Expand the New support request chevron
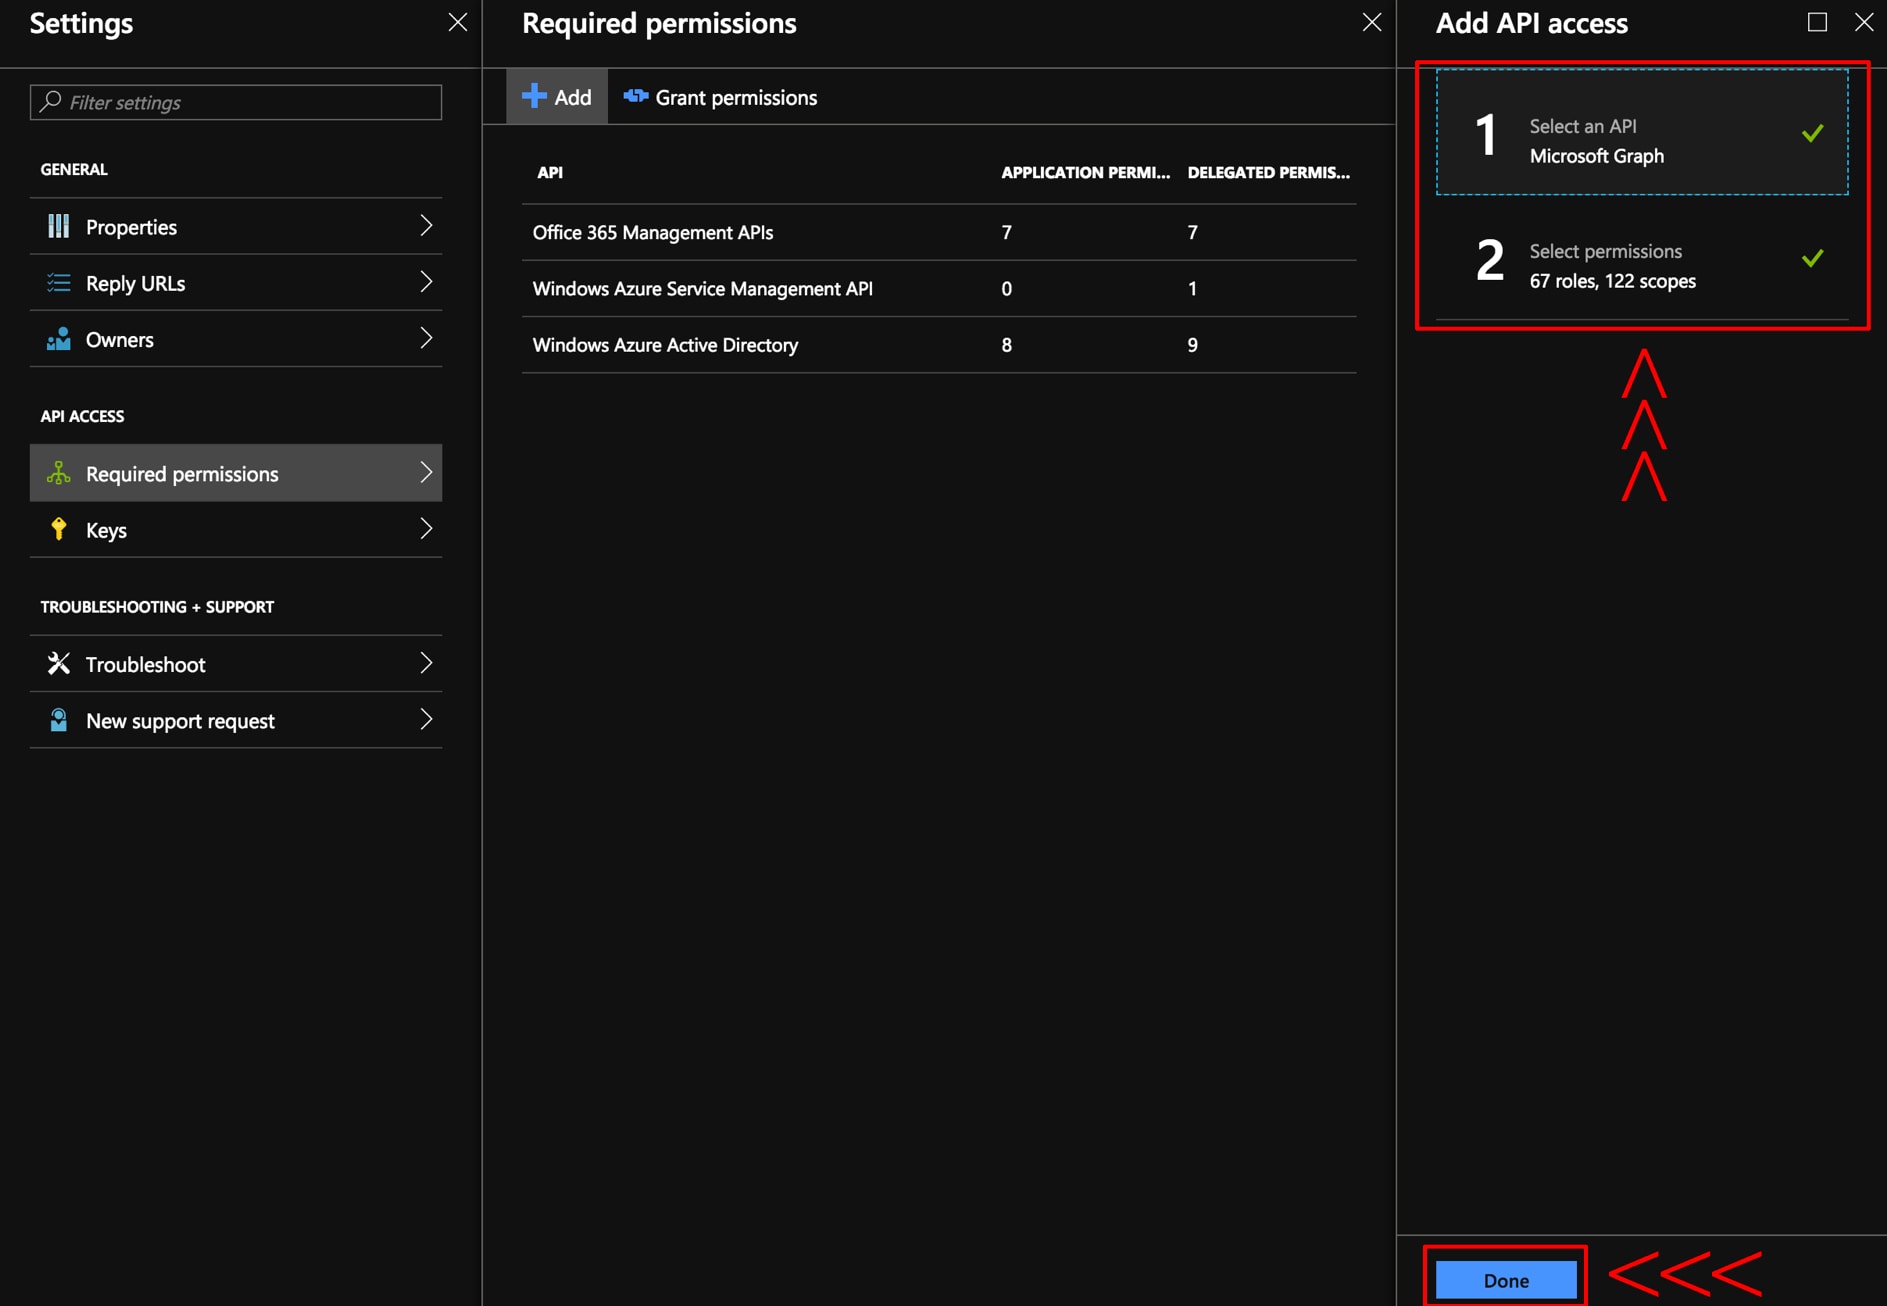1887x1306 pixels. [426, 719]
